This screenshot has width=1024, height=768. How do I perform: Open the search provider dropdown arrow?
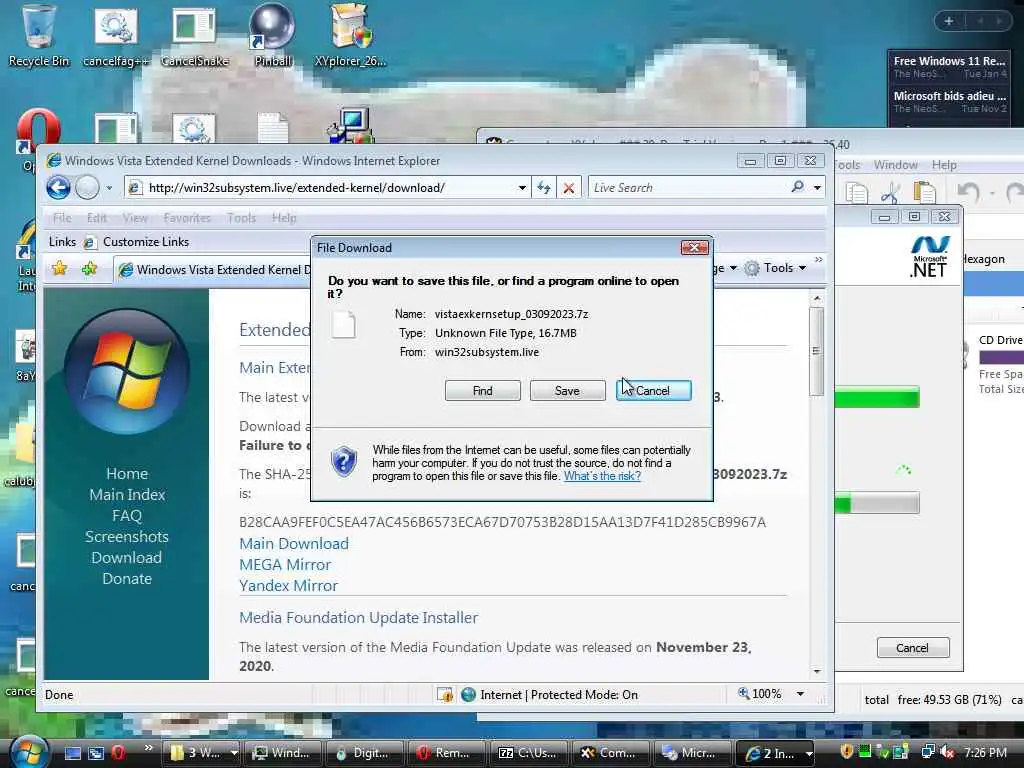pyautogui.click(x=817, y=188)
